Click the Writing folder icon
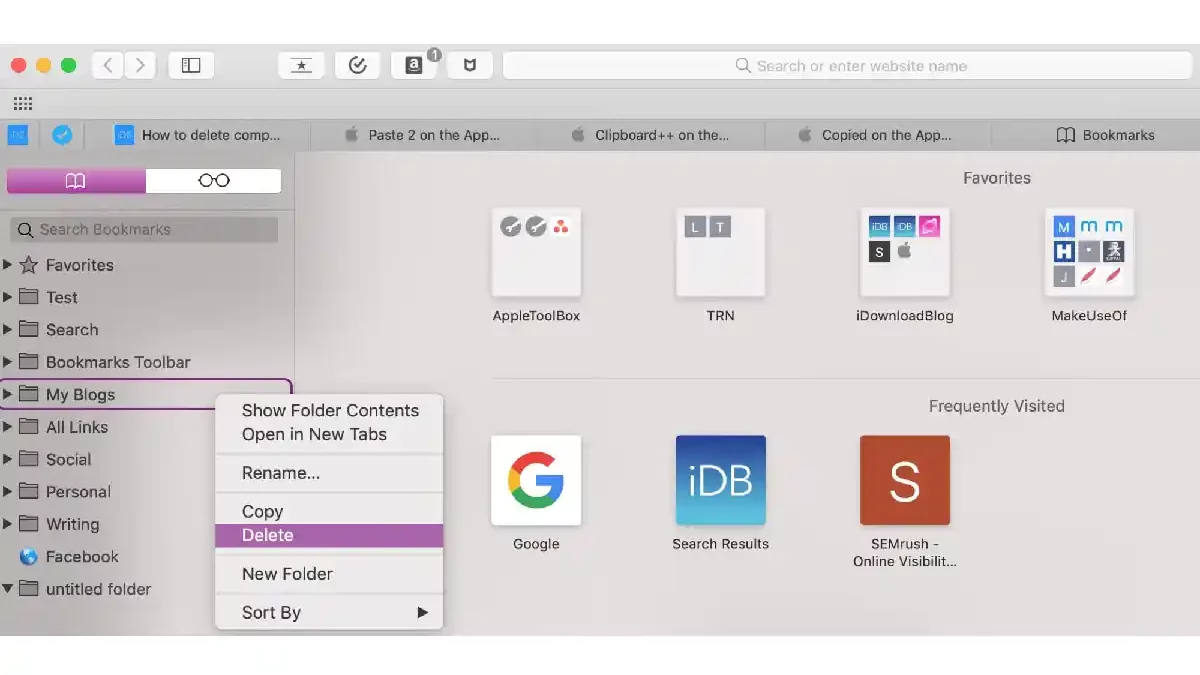The image size is (1200, 675). 28,524
